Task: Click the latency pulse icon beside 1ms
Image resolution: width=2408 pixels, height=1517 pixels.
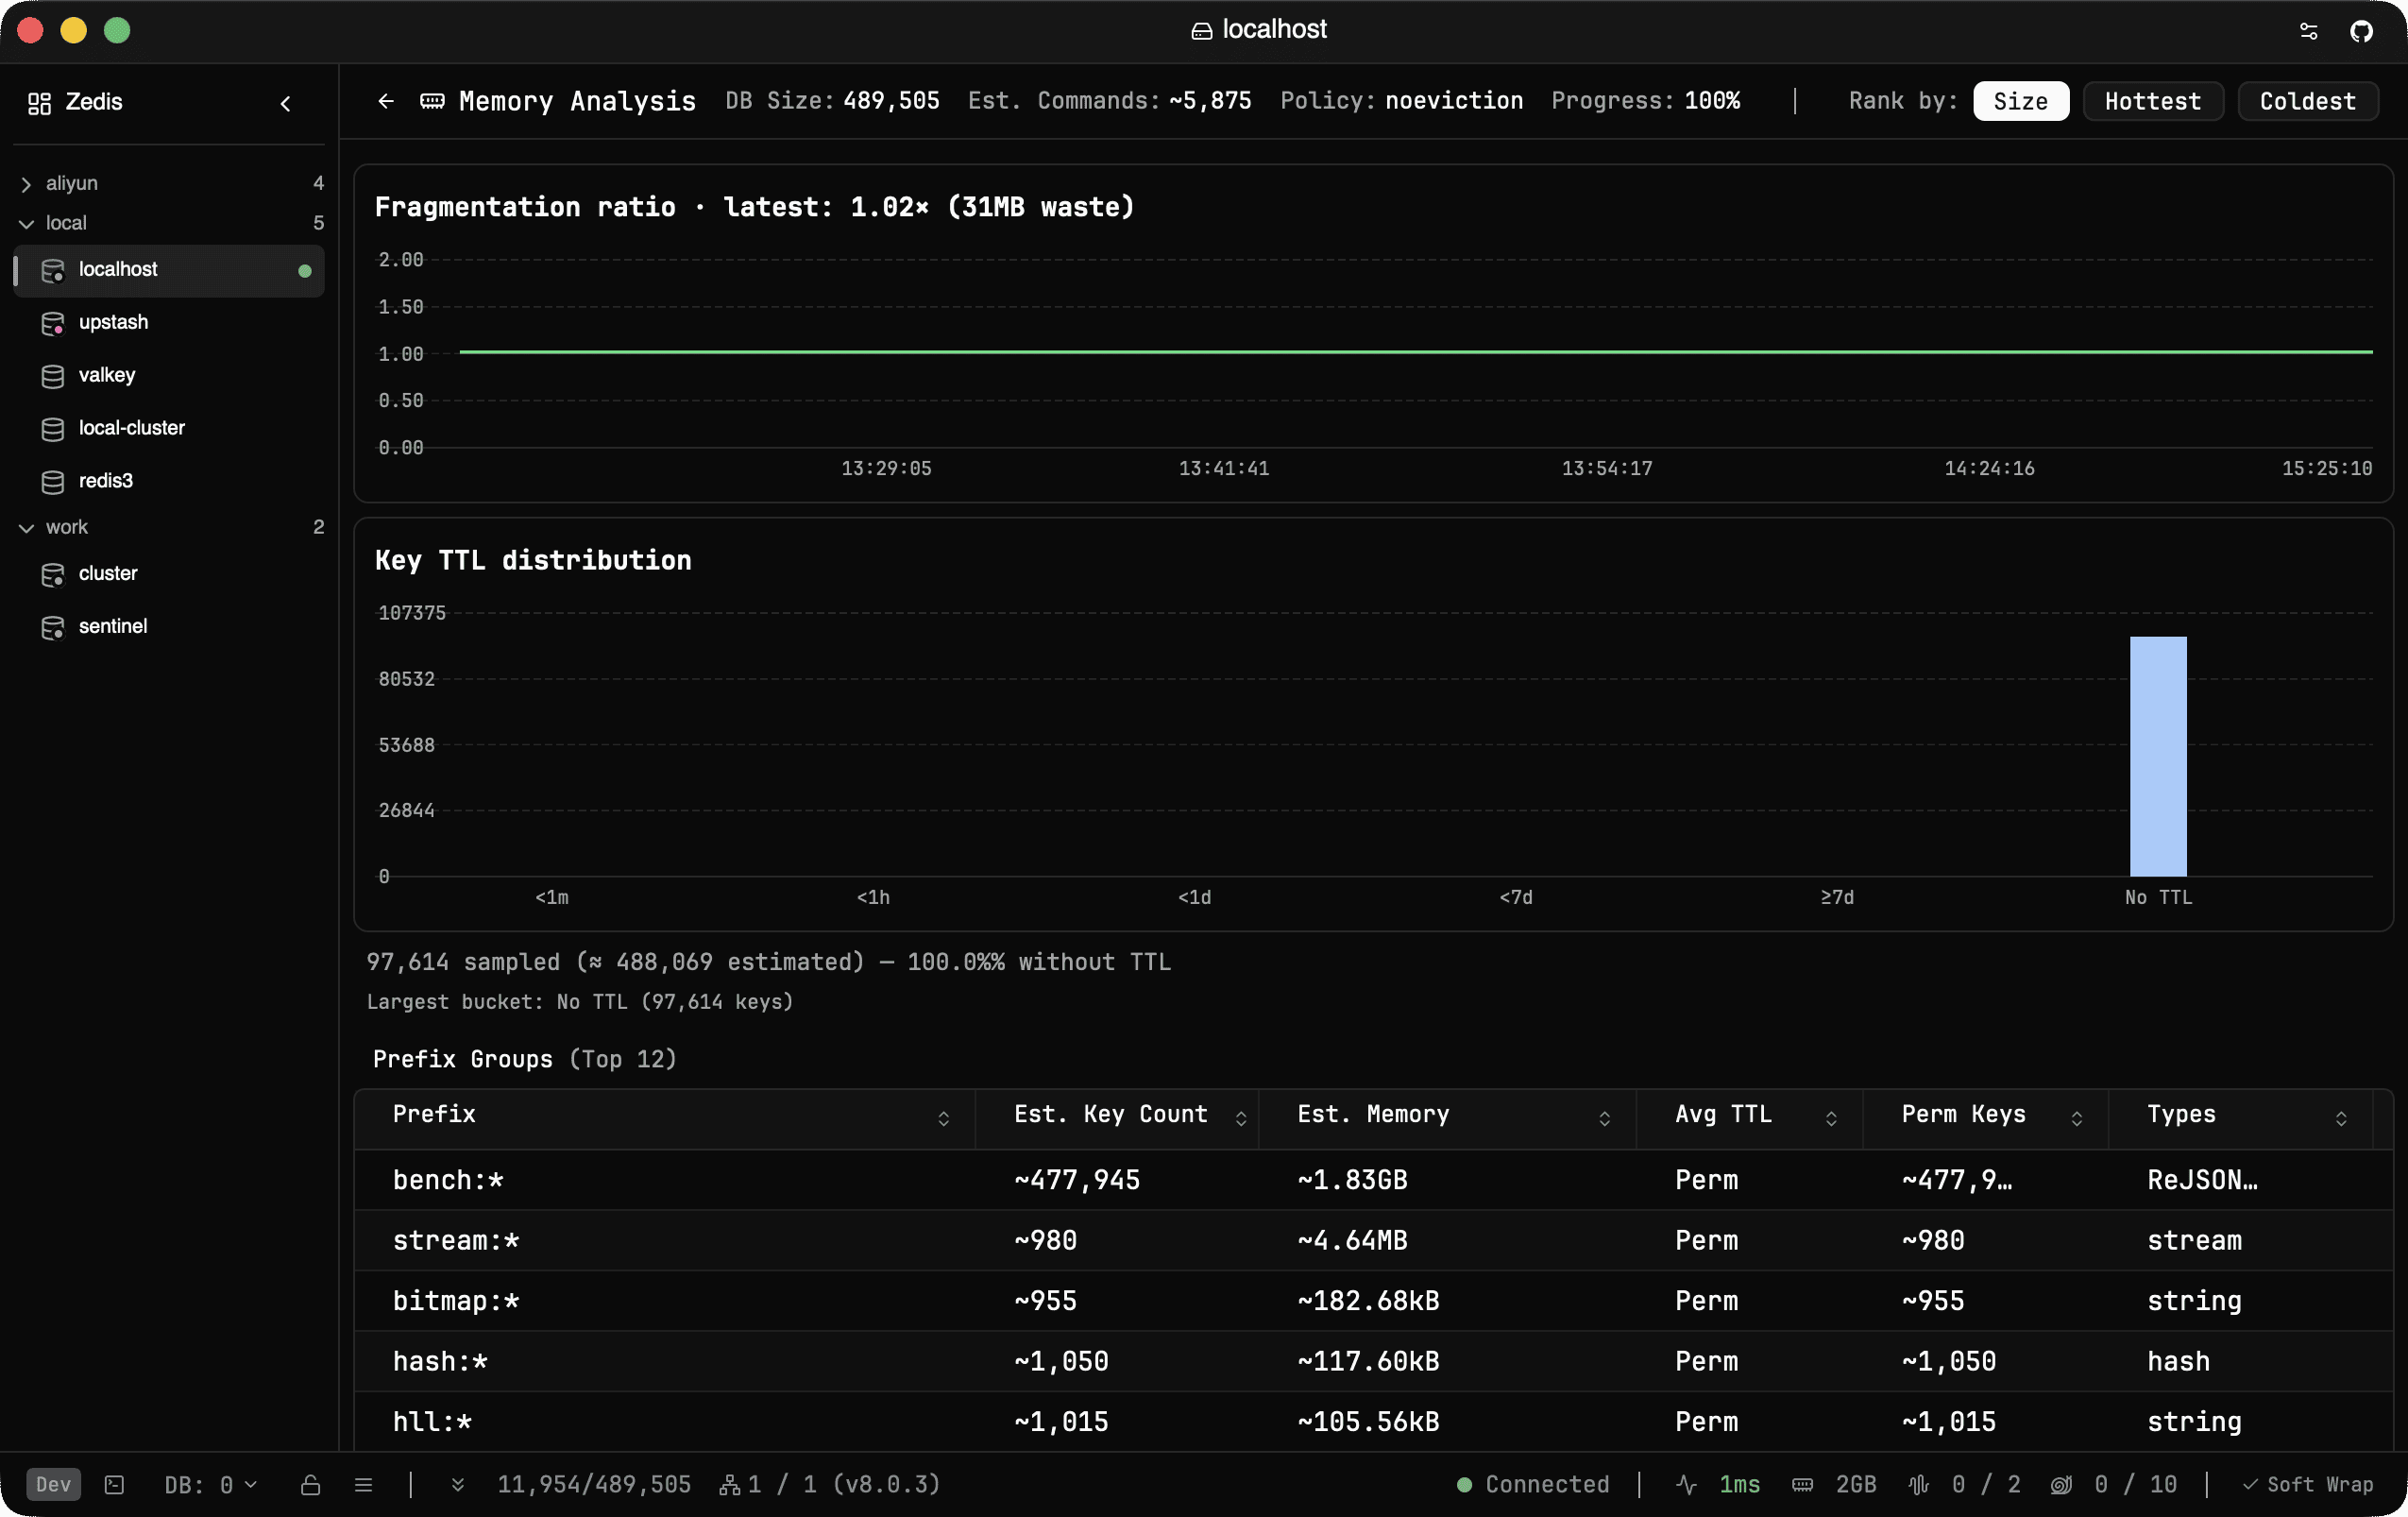Action: click(x=1687, y=1485)
